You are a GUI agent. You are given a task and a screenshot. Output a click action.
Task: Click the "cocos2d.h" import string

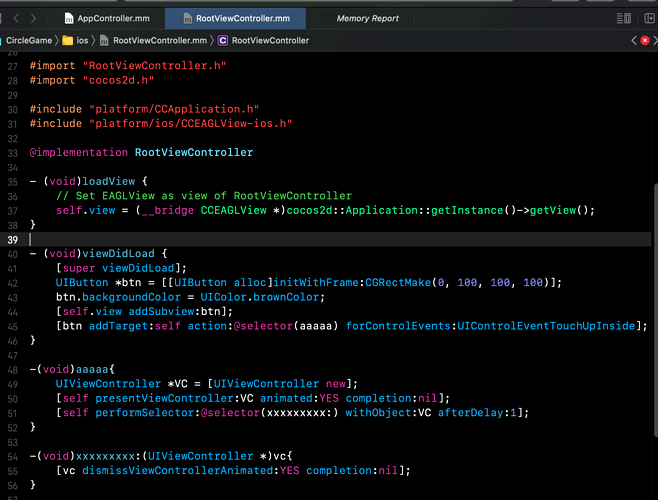click(x=118, y=80)
